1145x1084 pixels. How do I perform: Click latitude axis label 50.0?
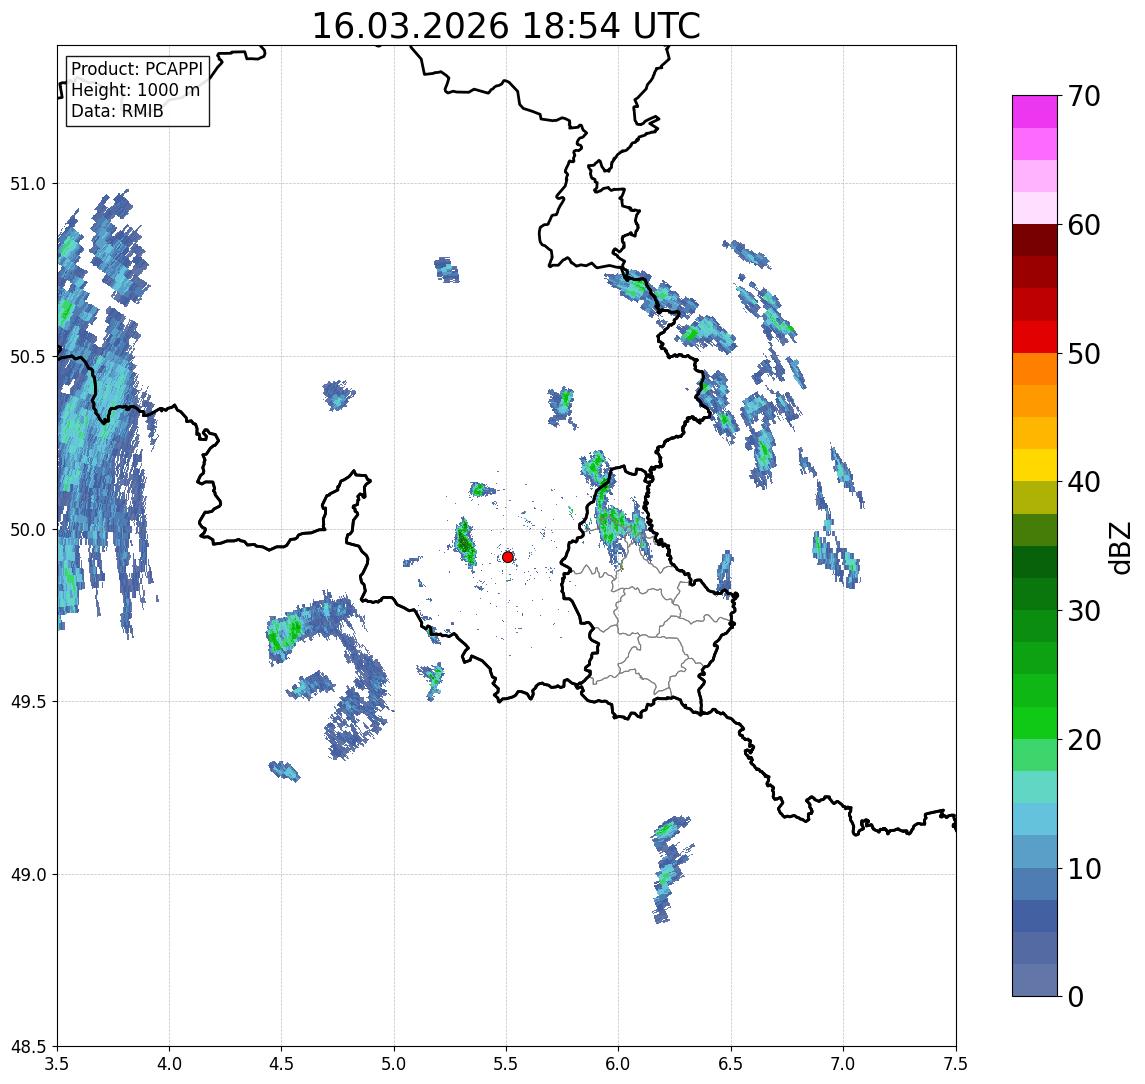(x=27, y=530)
